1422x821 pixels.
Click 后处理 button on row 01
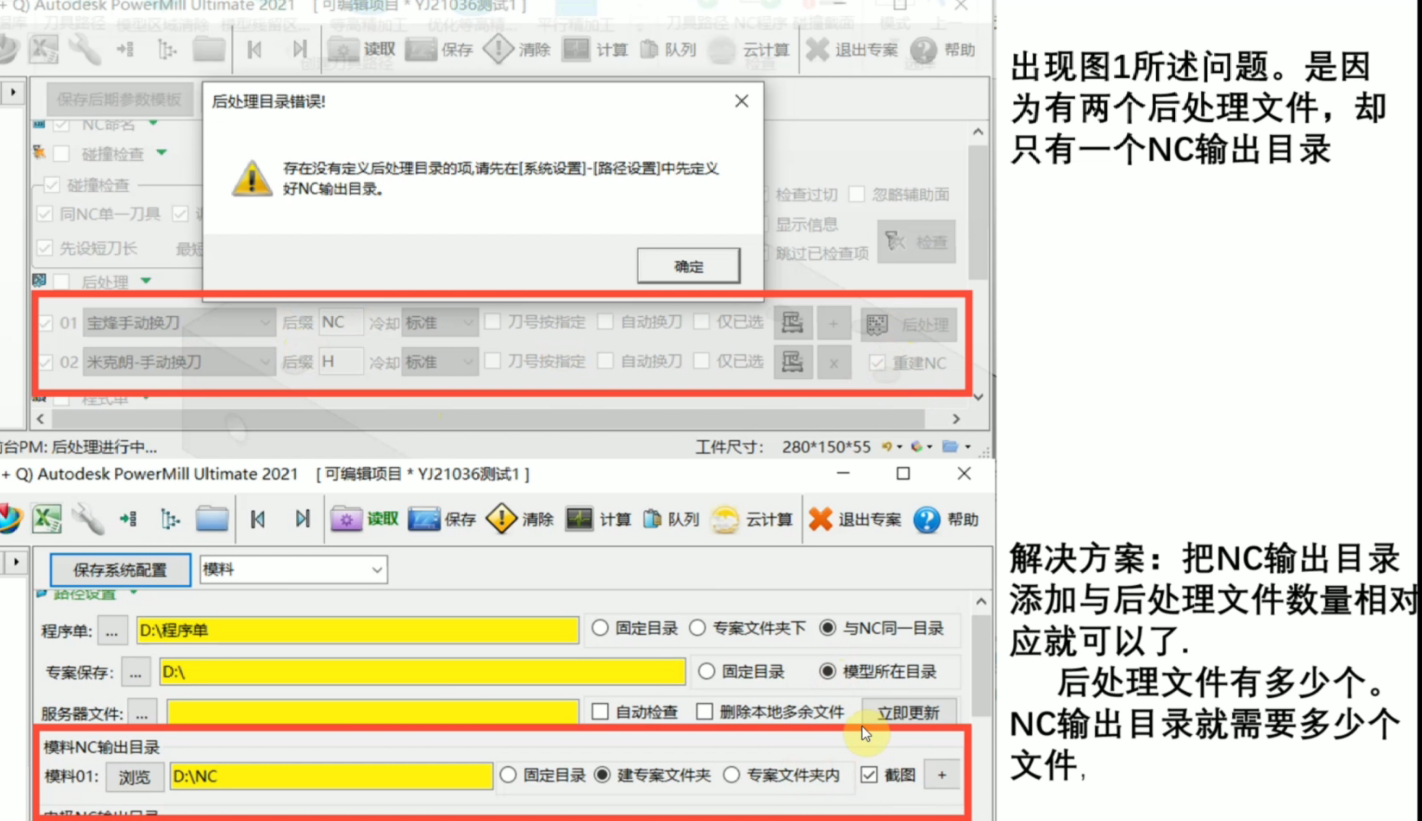tap(907, 324)
